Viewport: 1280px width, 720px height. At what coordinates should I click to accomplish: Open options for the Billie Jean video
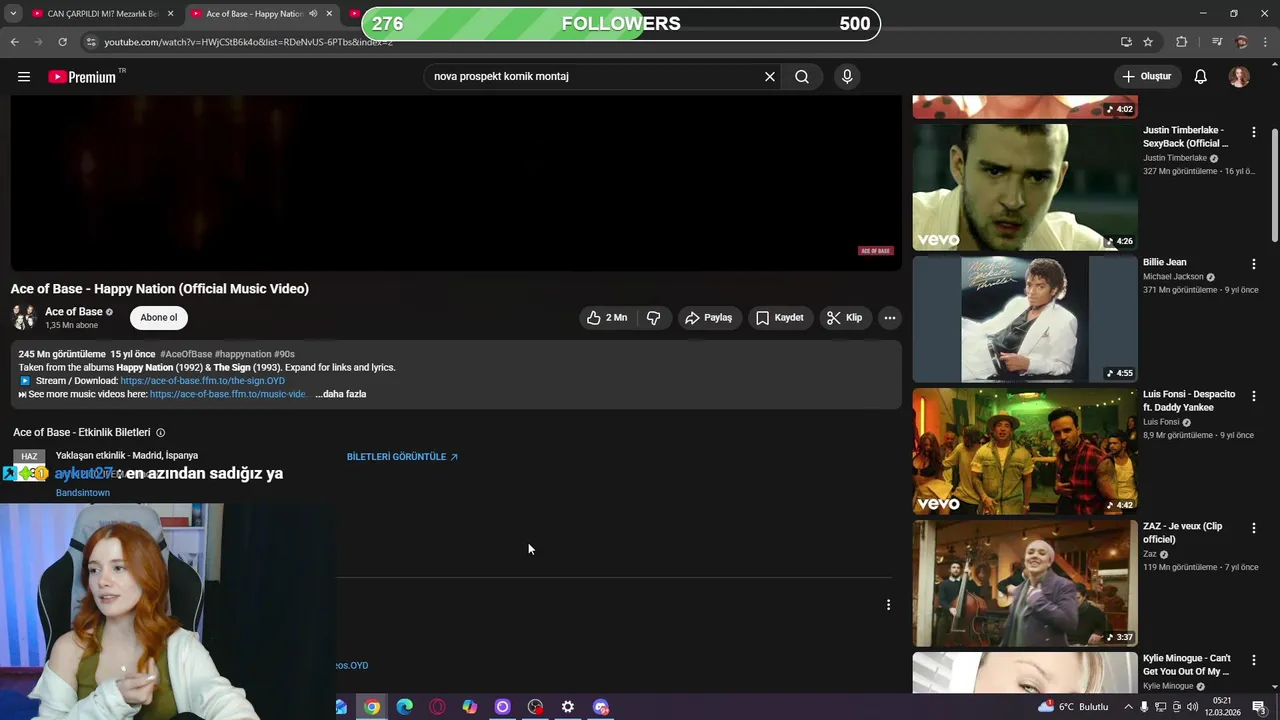(1253, 264)
